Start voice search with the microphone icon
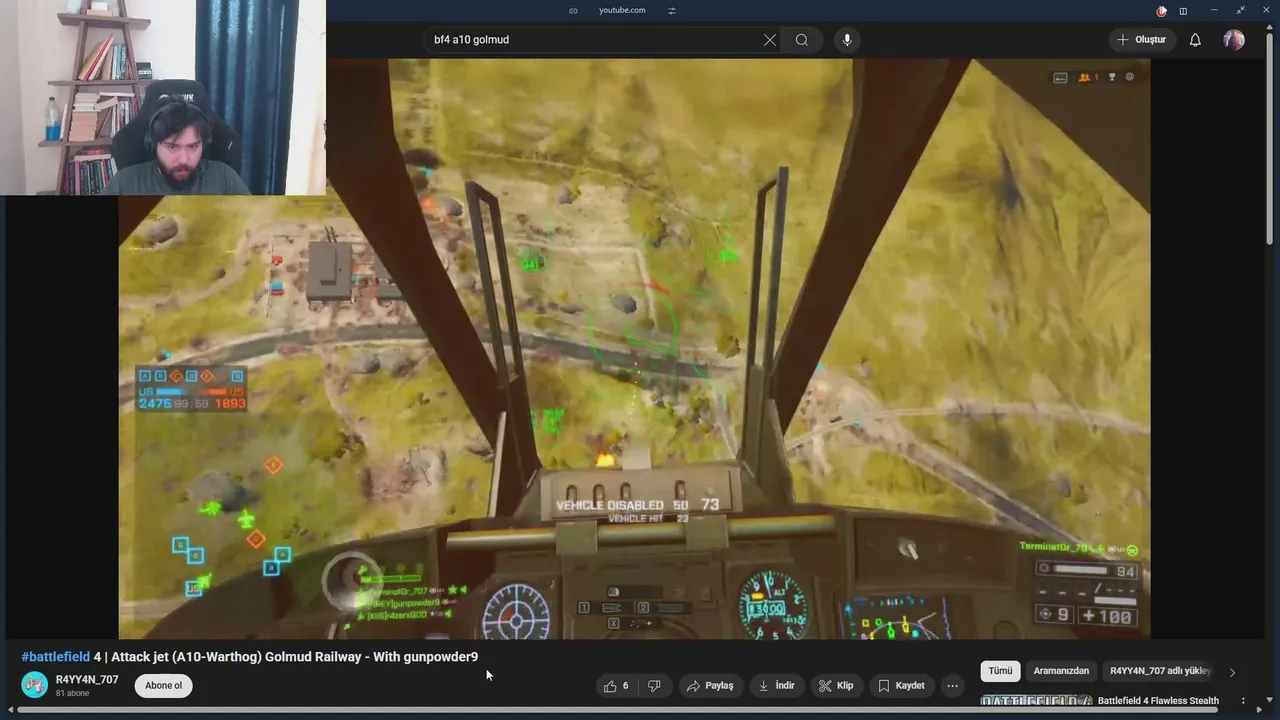The image size is (1280, 720). (x=847, y=40)
